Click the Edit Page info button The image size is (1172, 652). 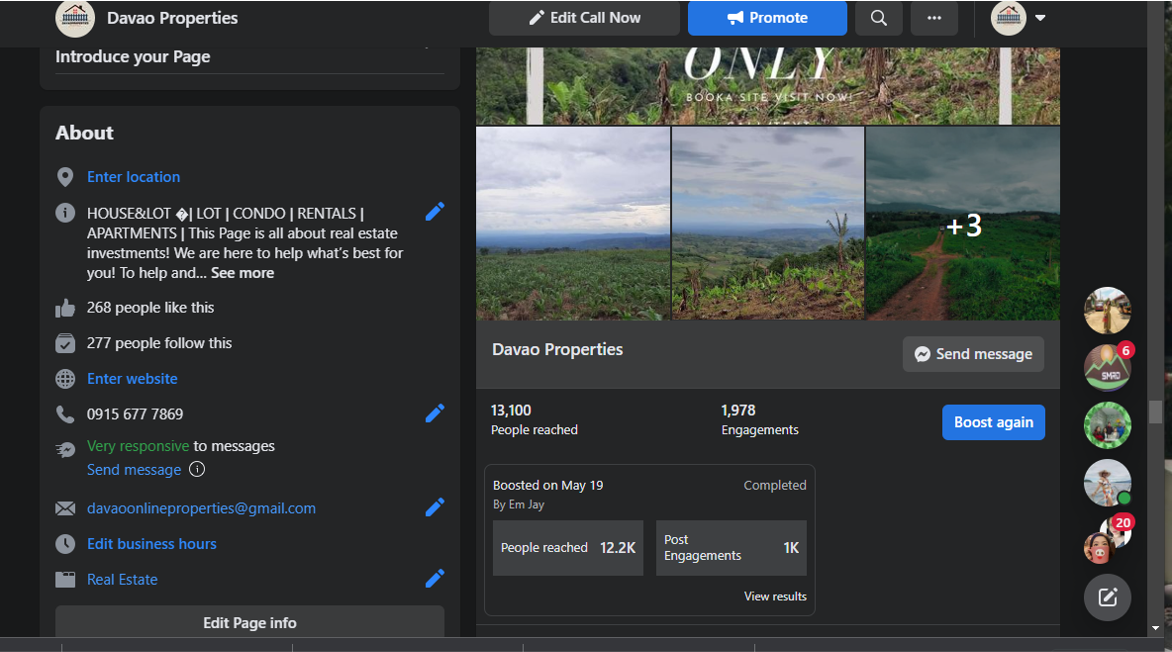[250, 622]
